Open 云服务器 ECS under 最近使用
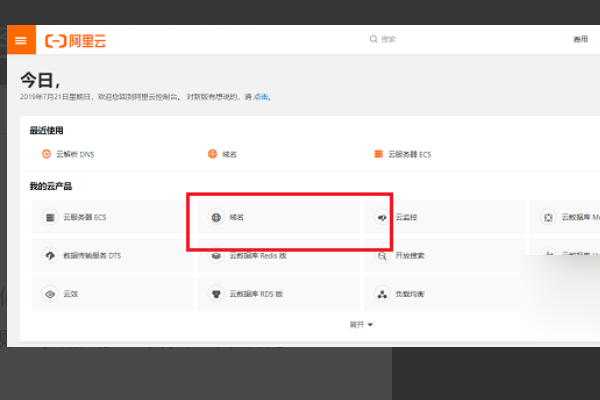The image size is (600, 400). (x=409, y=154)
